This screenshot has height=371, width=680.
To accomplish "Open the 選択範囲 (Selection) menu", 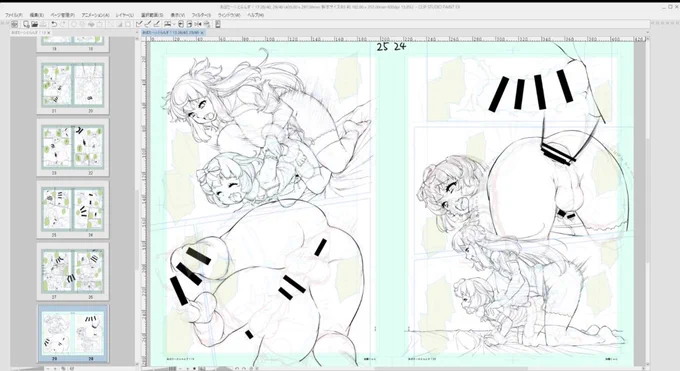I will pyautogui.click(x=152, y=15).
